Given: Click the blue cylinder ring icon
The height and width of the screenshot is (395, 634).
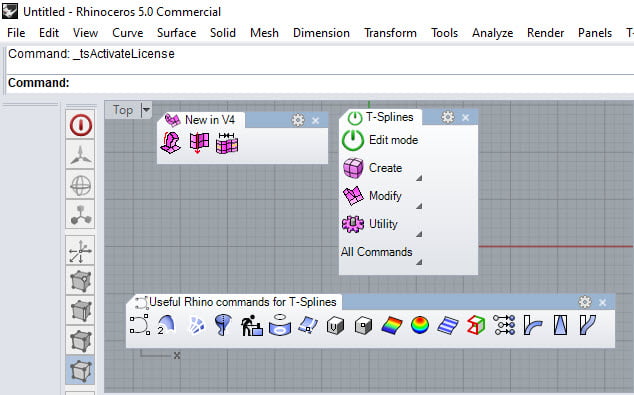Looking at the screenshot, I should coord(280,325).
